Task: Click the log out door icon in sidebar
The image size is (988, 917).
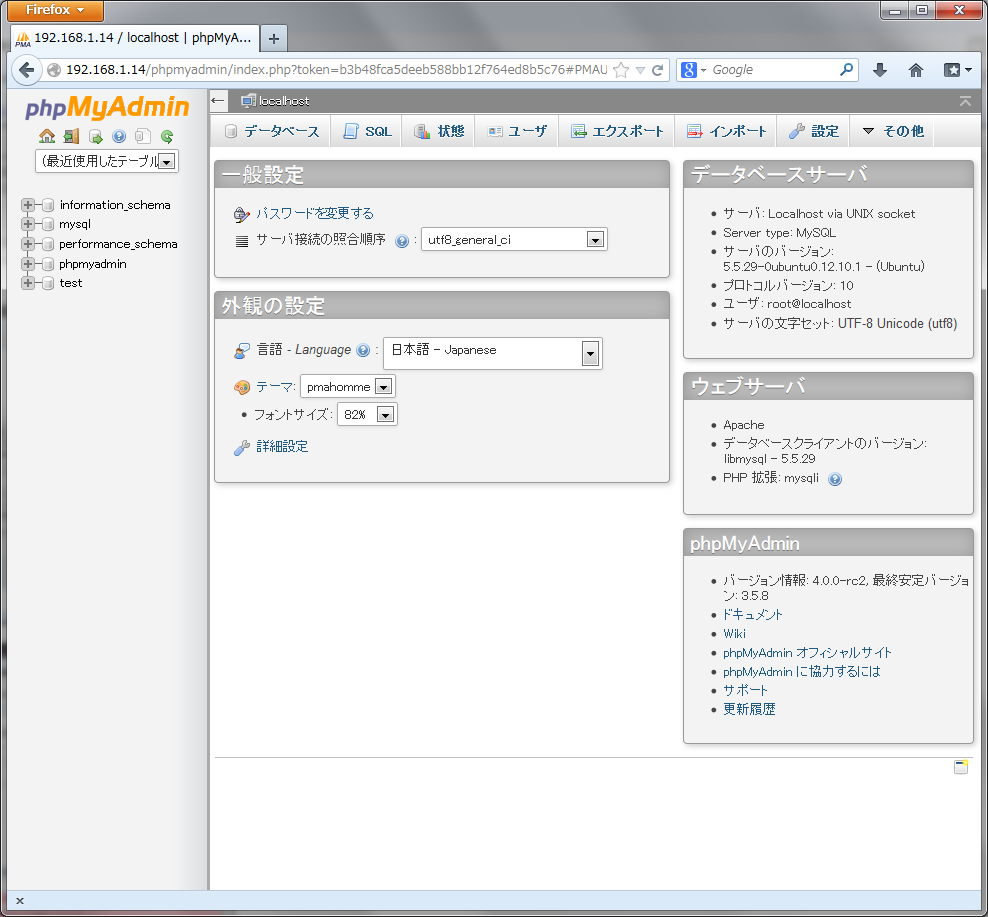Action: [71, 136]
